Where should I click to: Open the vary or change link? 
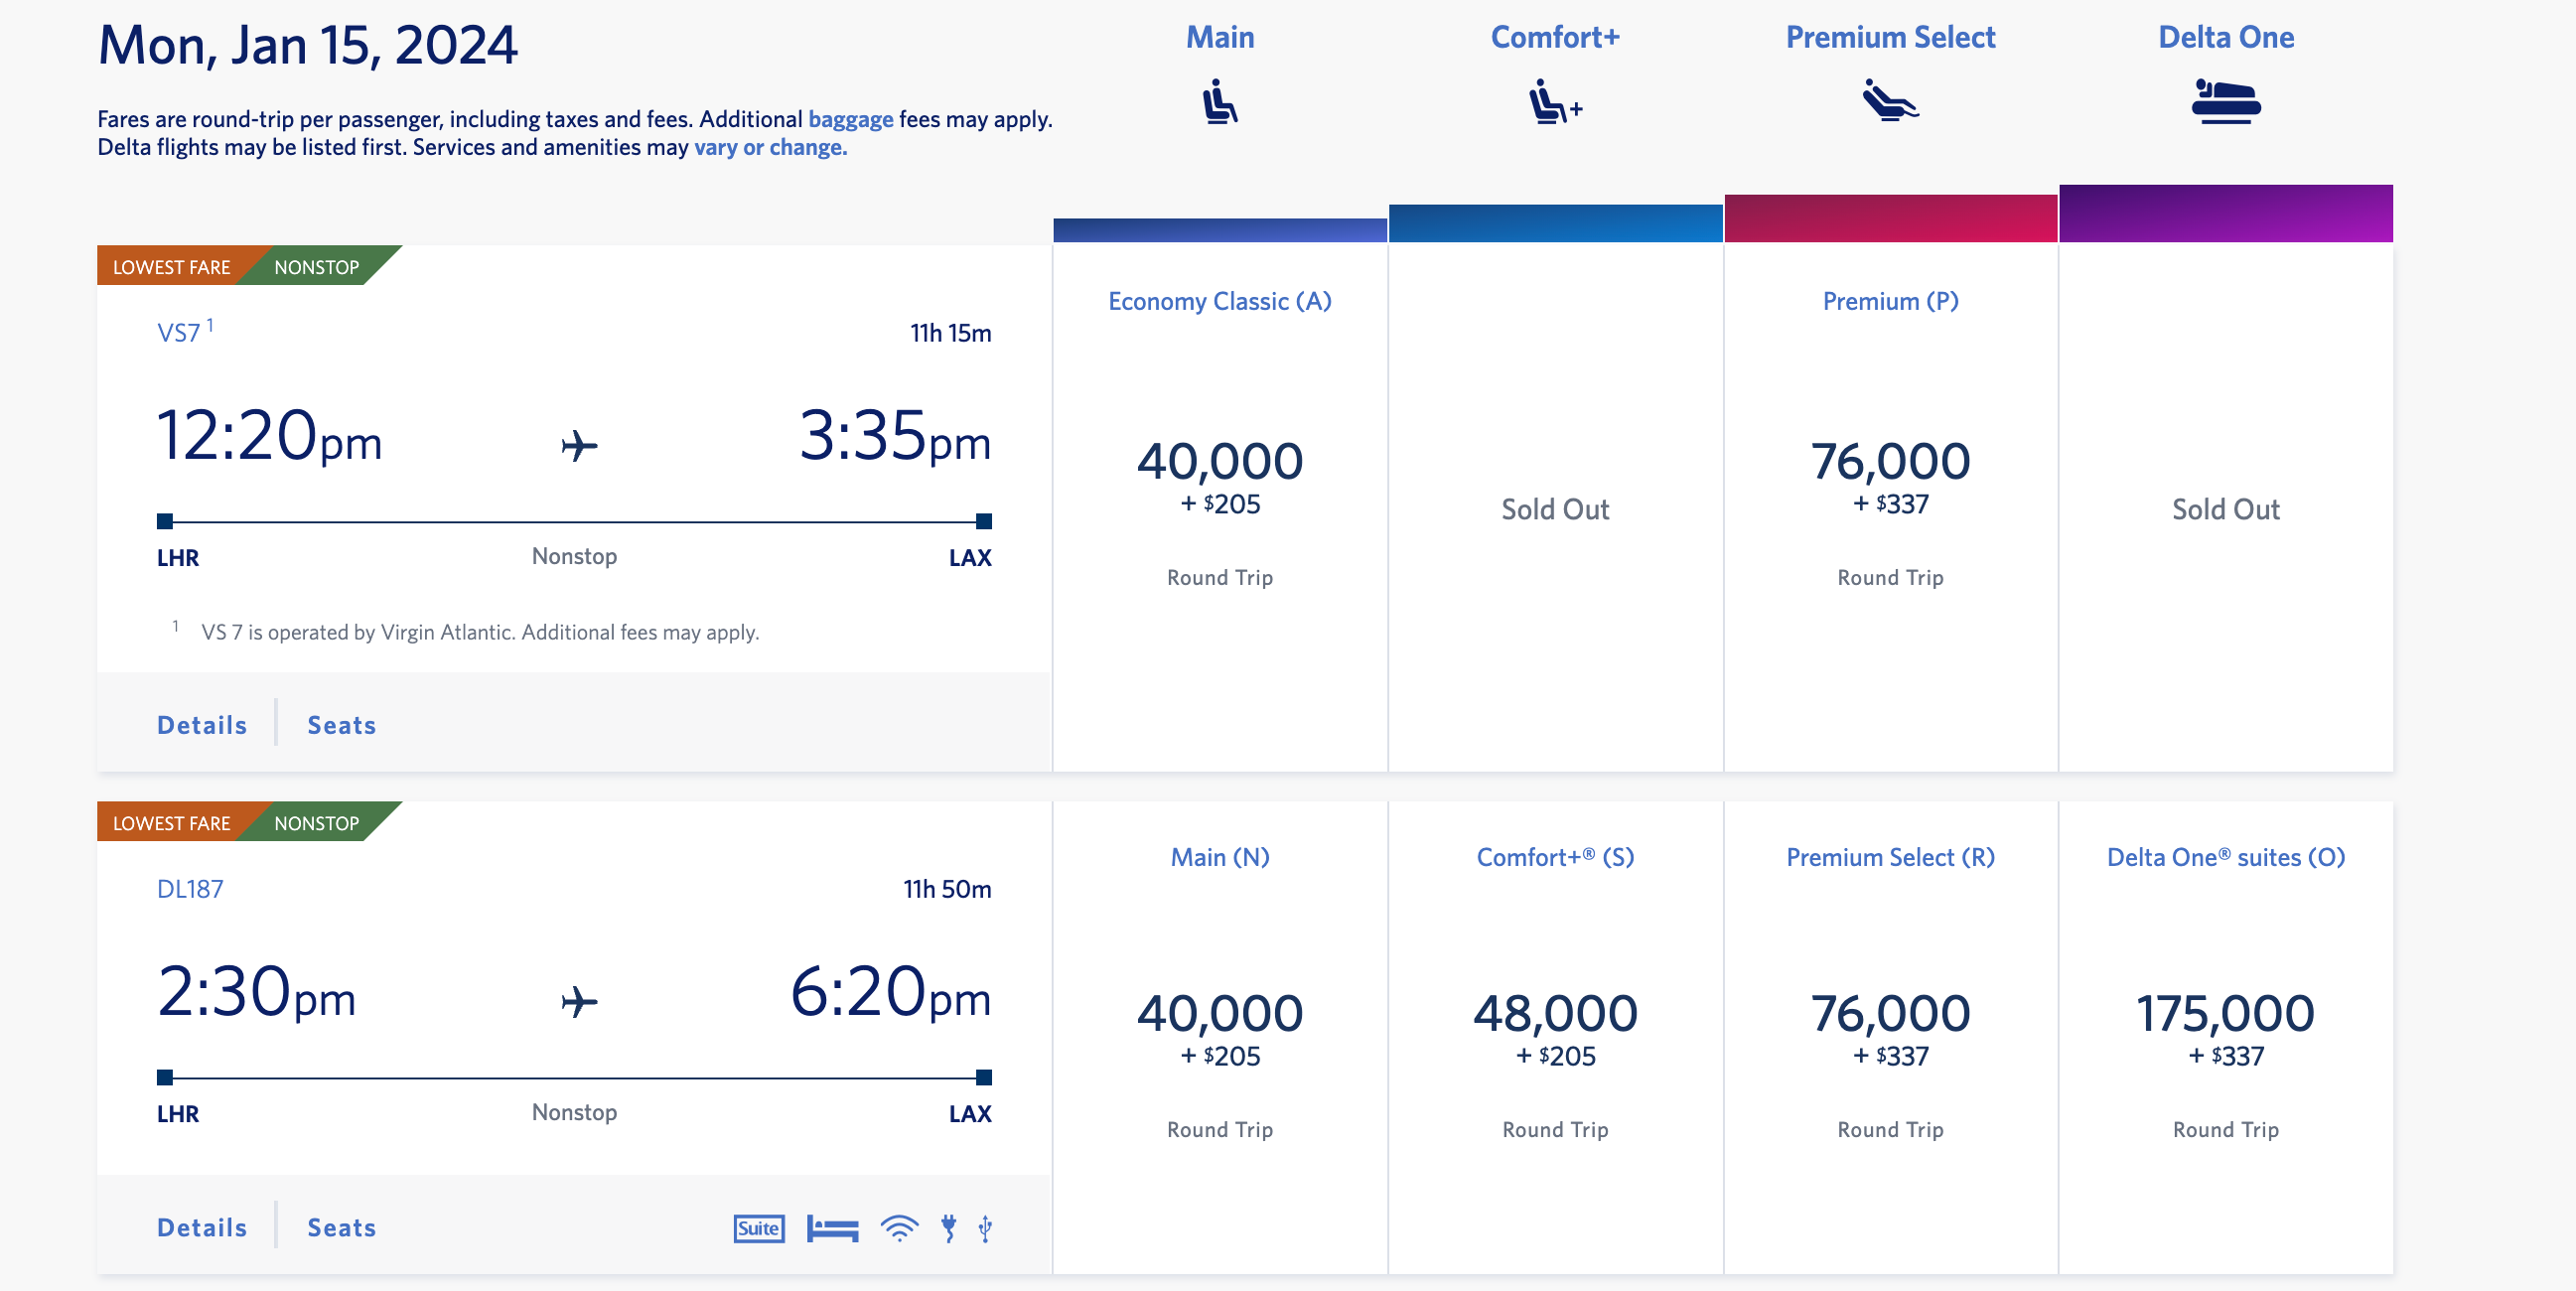(770, 147)
